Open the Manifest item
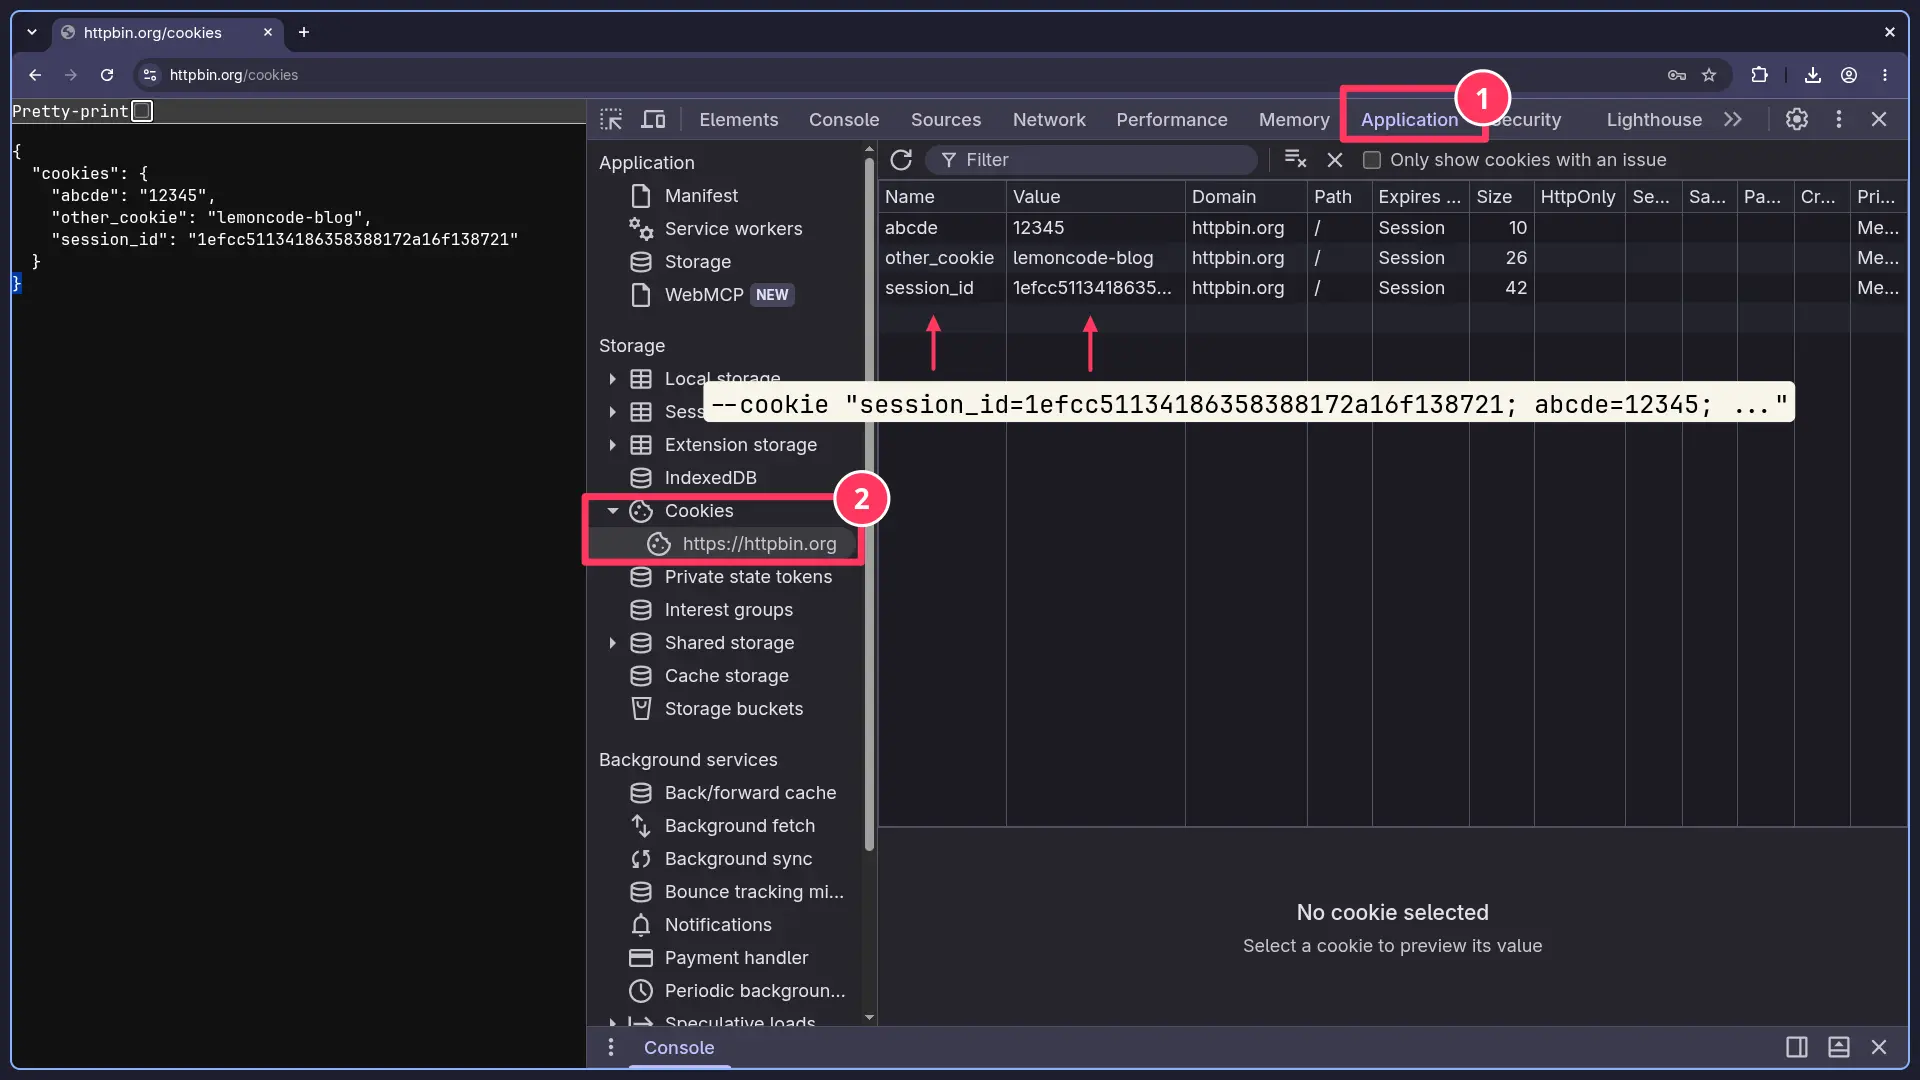Screen dimensions: 1920x1080 pyautogui.click(x=701, y=196)
